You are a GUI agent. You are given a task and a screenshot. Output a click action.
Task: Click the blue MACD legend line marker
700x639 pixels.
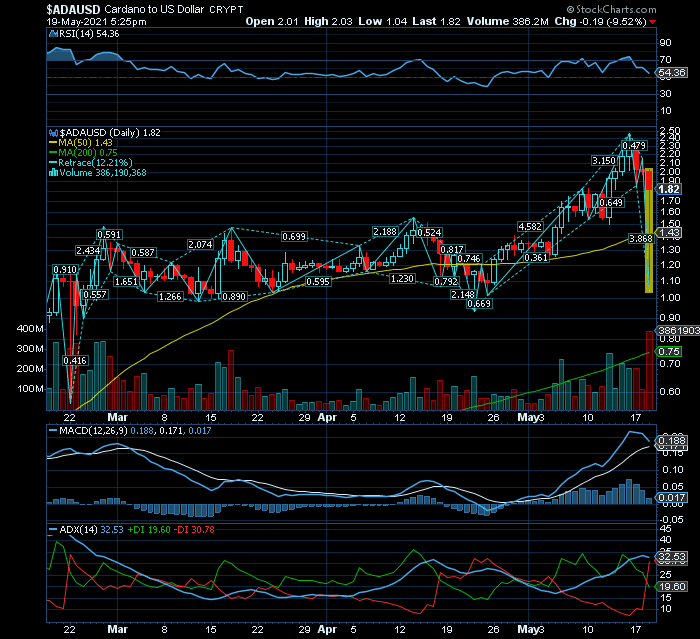coord(53,431)
